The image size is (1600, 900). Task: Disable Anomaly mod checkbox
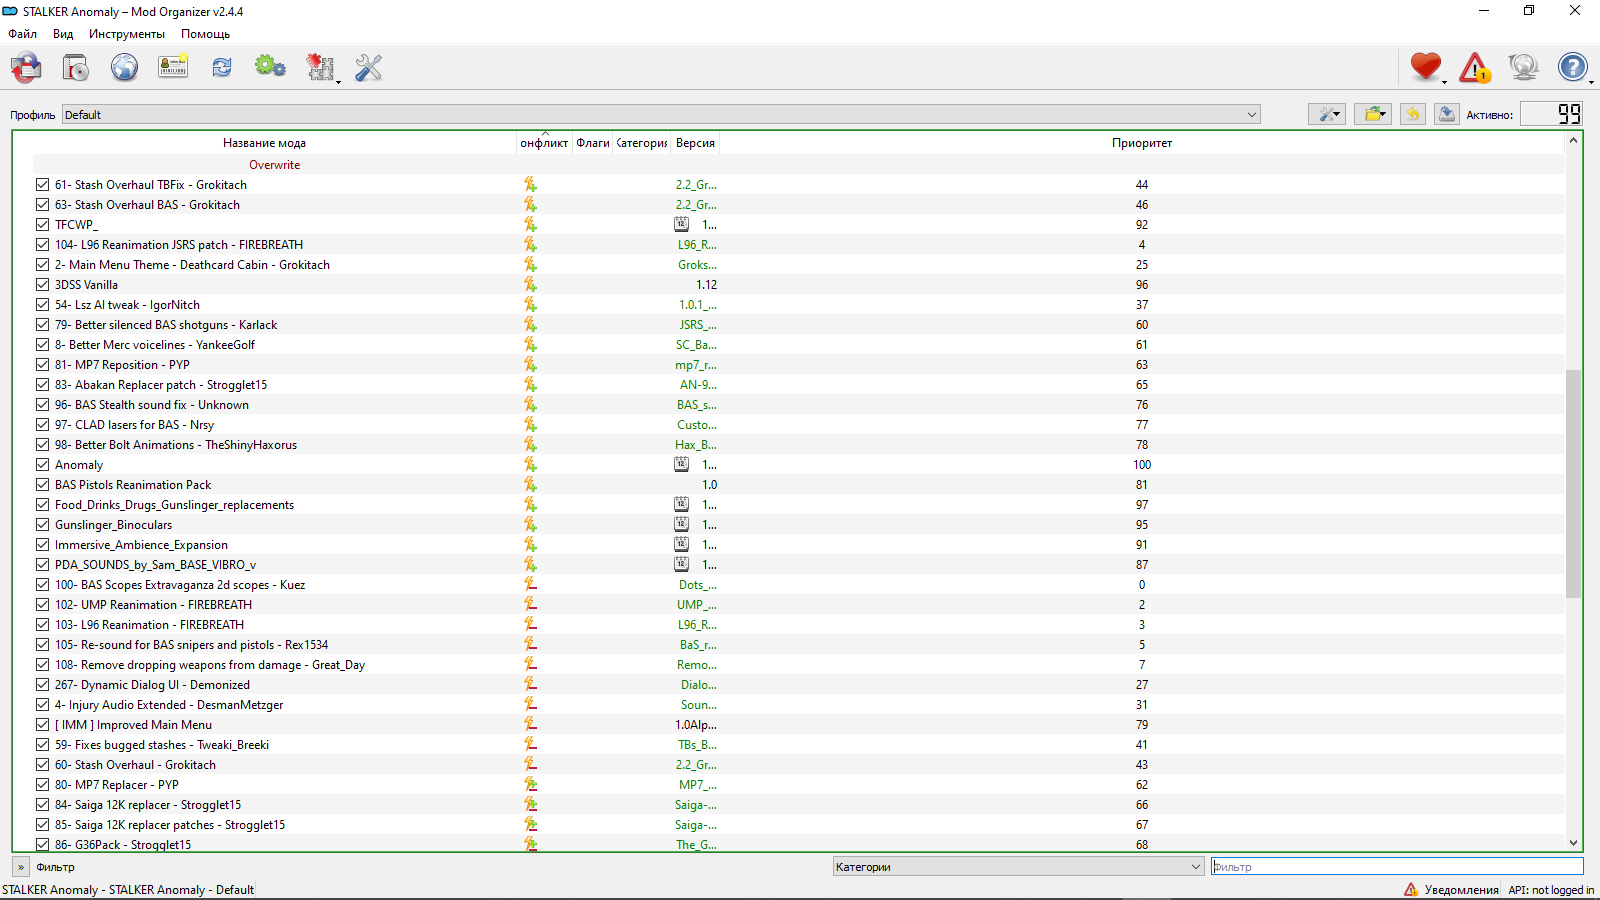42,464
